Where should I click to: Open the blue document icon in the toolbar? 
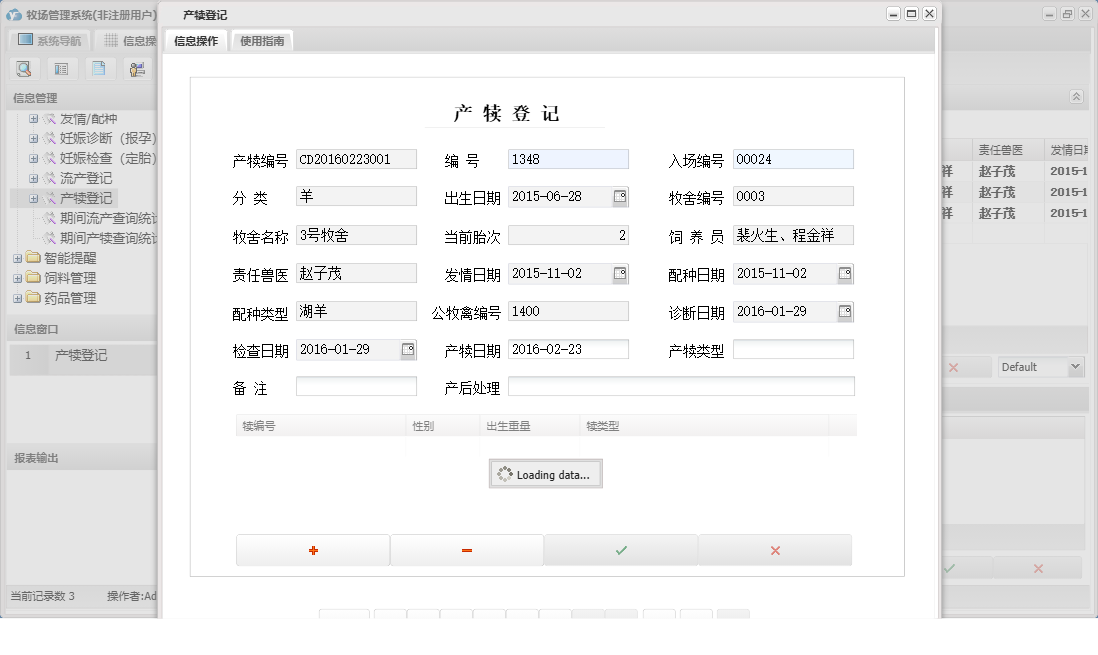(98, 68)
